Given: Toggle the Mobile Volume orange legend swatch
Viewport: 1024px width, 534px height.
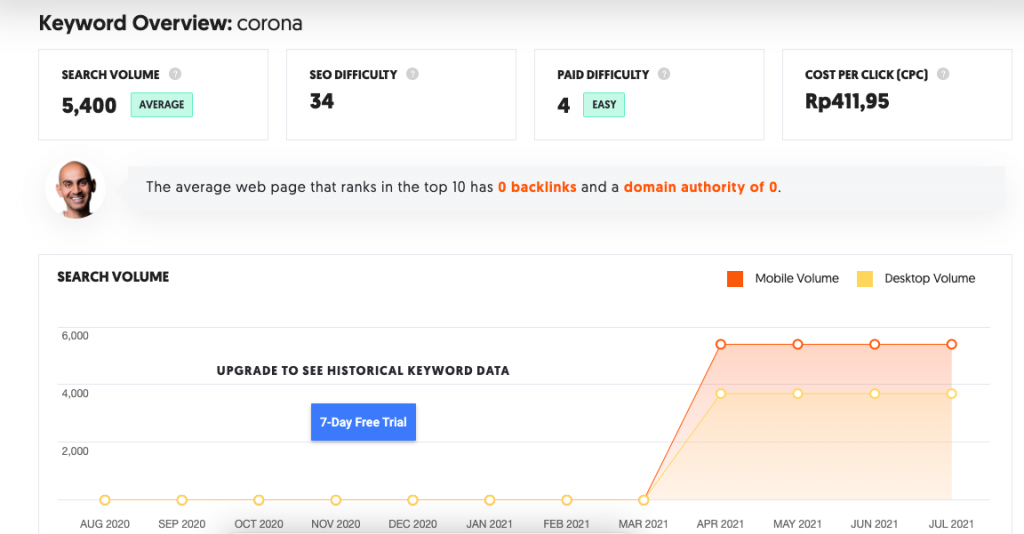Looking at the screenshot, I should (735, 279).
